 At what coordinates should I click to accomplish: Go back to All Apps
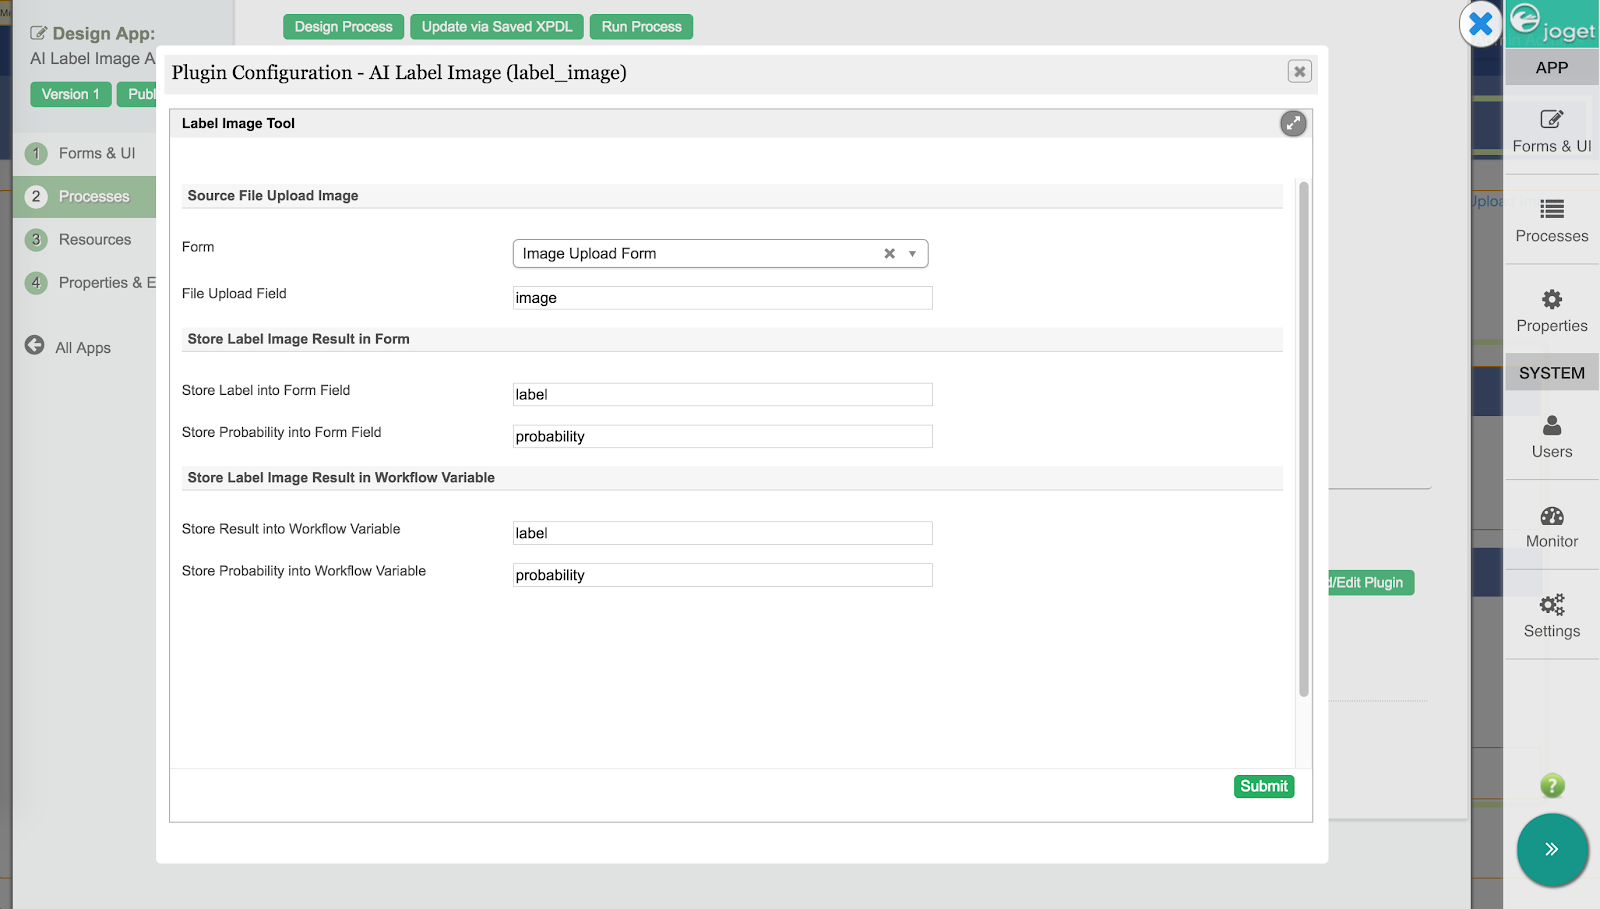point(68,347)
